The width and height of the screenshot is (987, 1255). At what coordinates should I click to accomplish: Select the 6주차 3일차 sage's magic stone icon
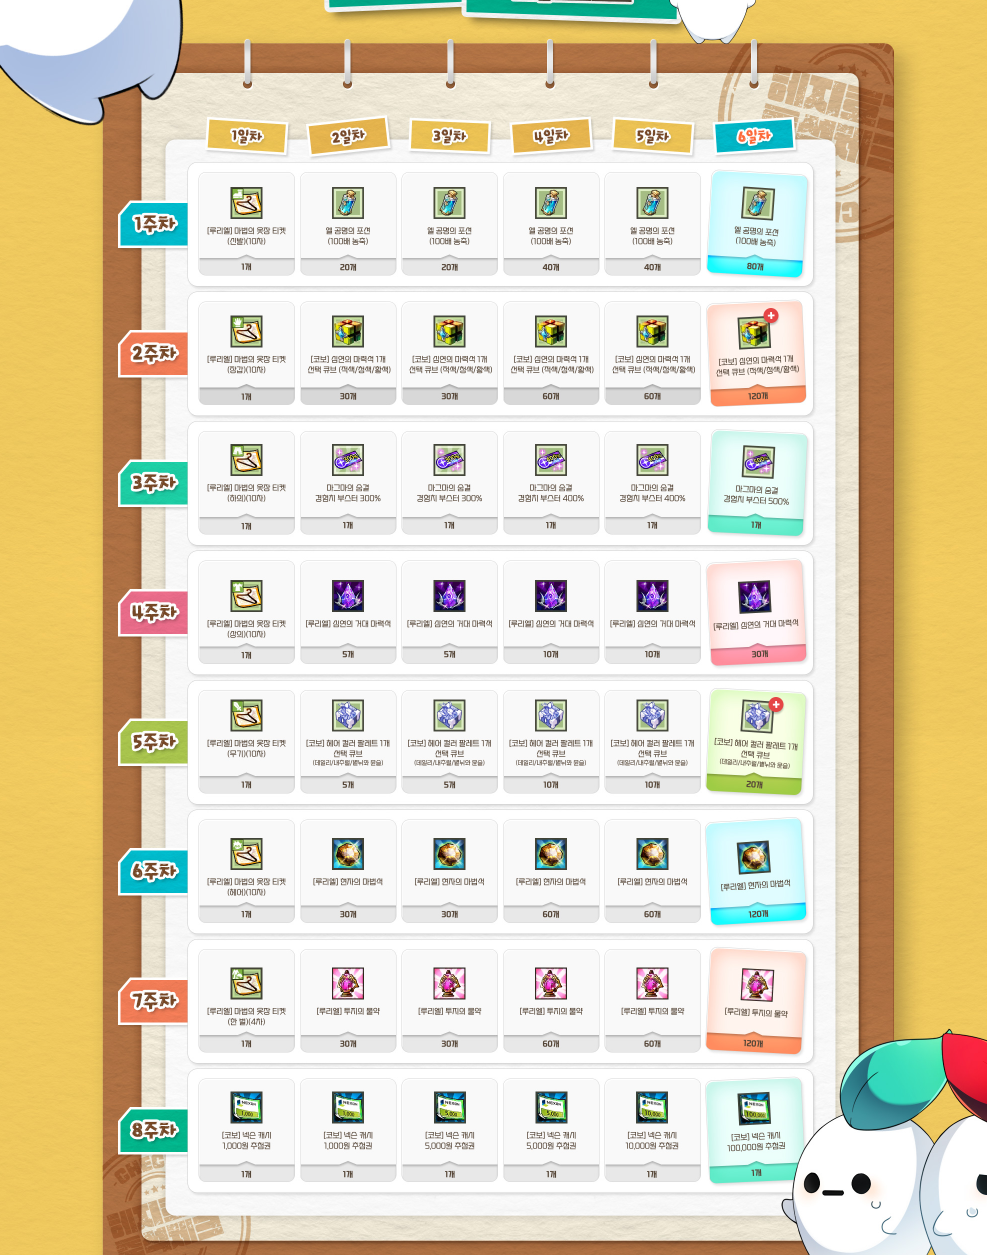tap(449, 854)
